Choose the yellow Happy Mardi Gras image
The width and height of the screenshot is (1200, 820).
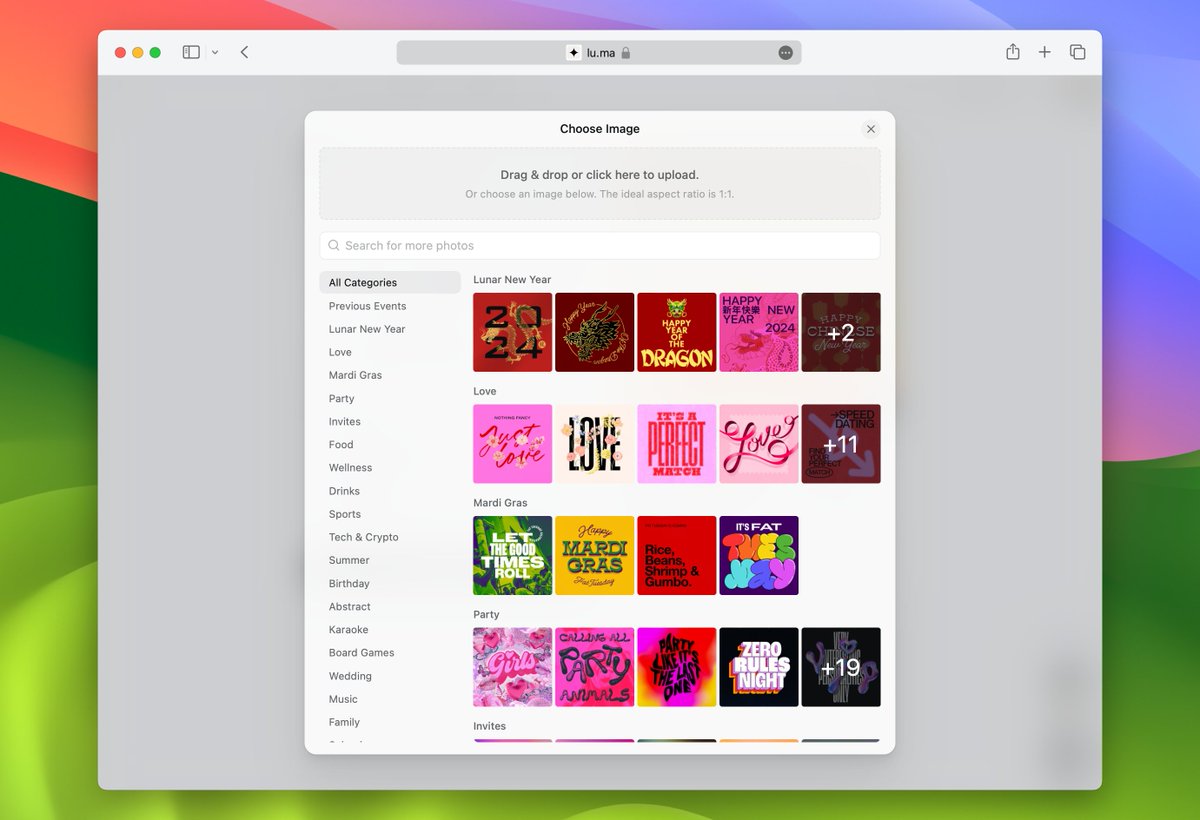(x=595, y=556)
